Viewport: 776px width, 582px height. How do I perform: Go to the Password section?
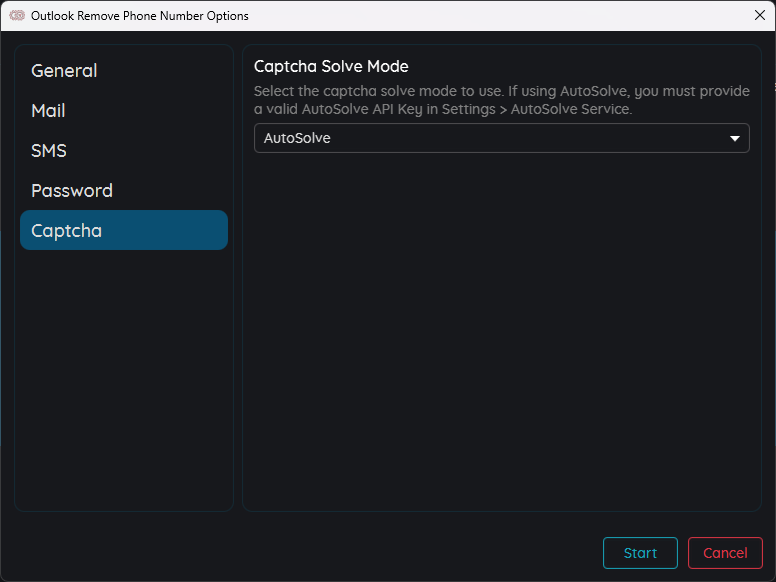[x=124, y=191]
